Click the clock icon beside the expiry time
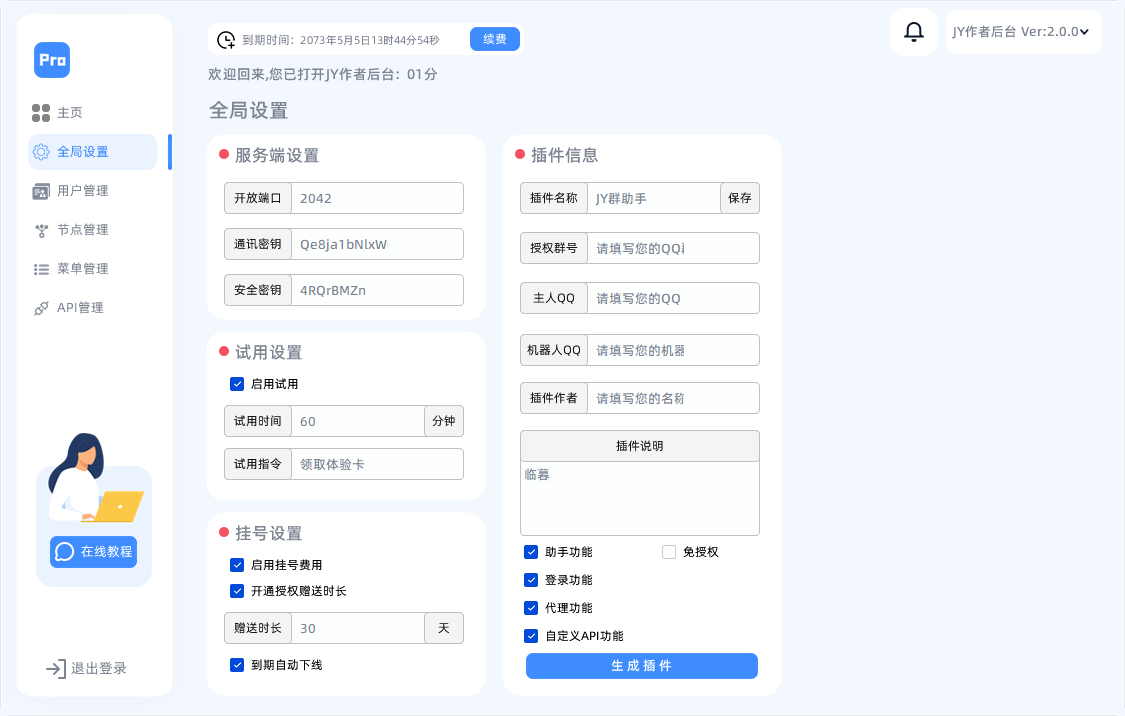Image resolution: width=1125 pixels, height=716 pixels. [227, 39]
